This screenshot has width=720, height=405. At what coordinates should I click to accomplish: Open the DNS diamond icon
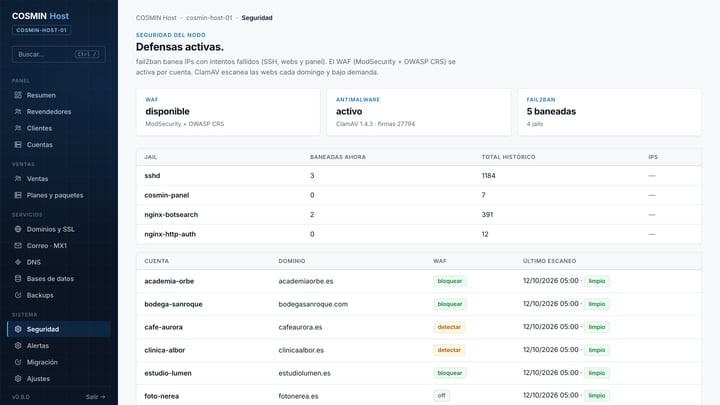point(18,262)
